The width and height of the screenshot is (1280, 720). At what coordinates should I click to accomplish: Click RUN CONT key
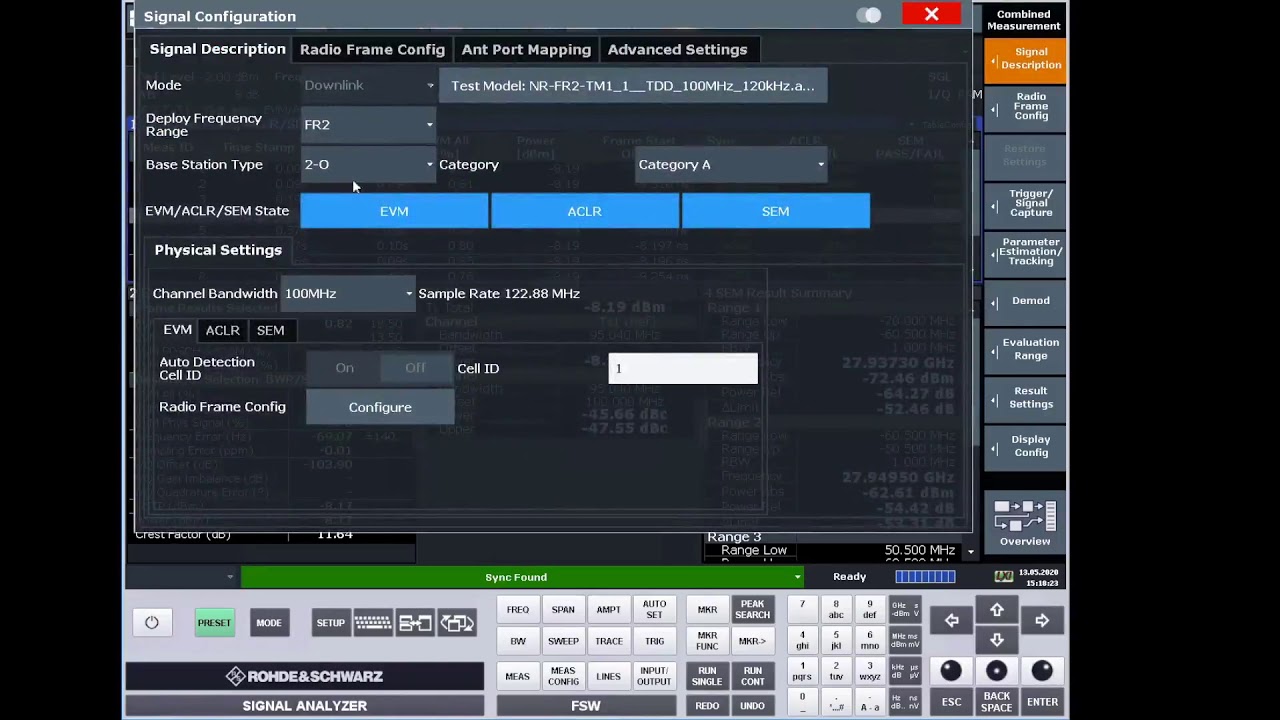point(753,676)
